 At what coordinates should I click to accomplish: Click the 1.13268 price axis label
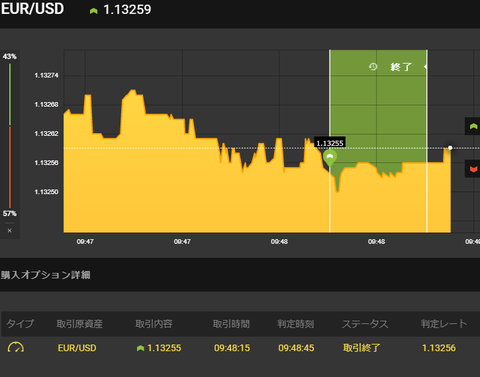[46, 105]
